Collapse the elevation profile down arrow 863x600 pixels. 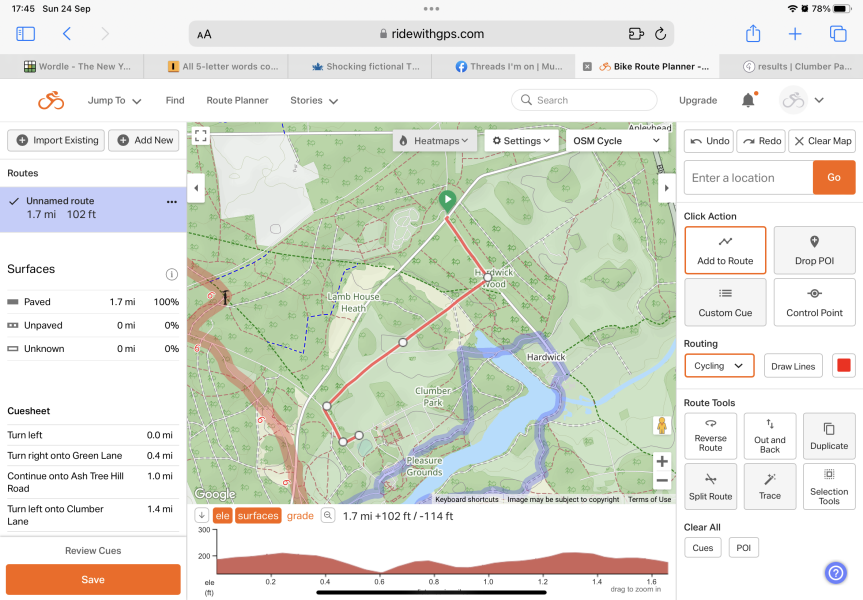click(201, 516)
